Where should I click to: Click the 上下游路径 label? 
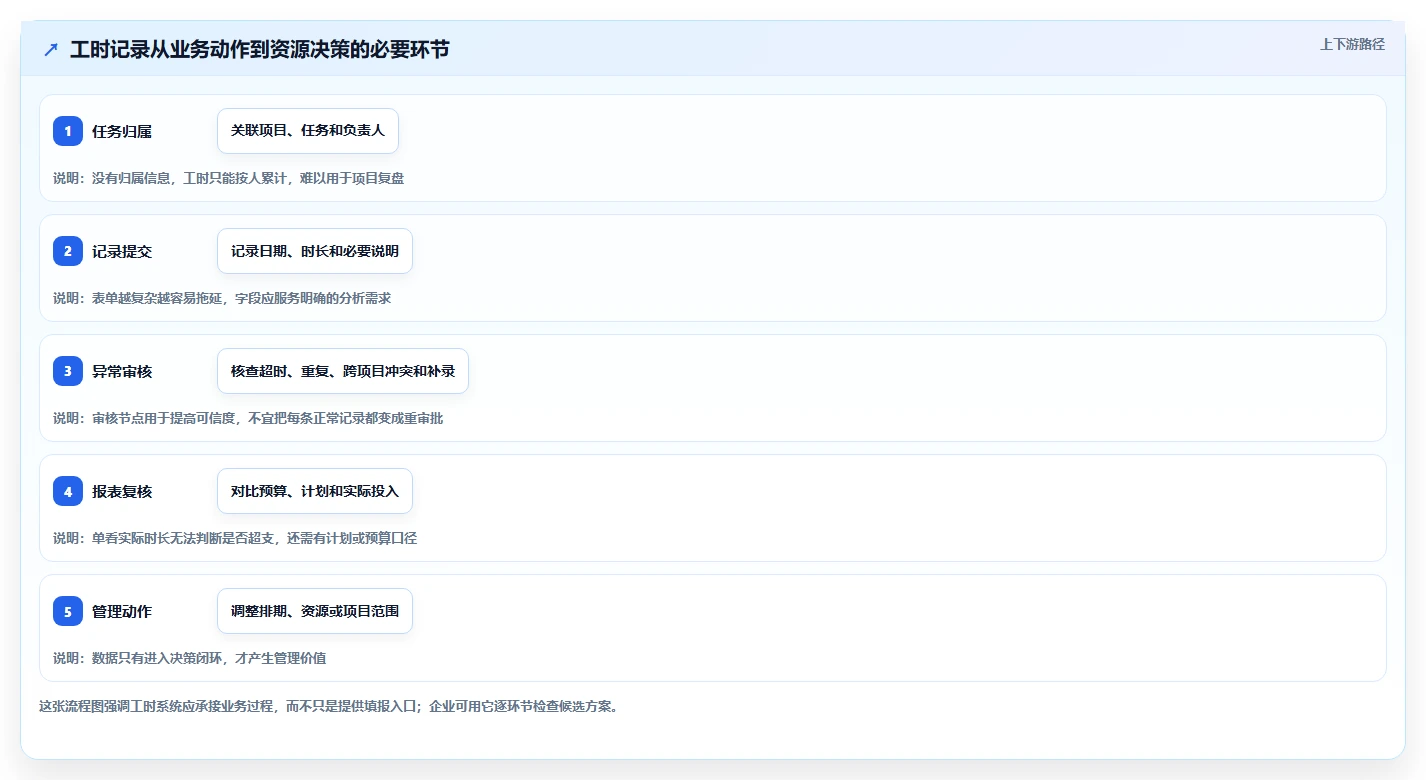click(1352, 44)
